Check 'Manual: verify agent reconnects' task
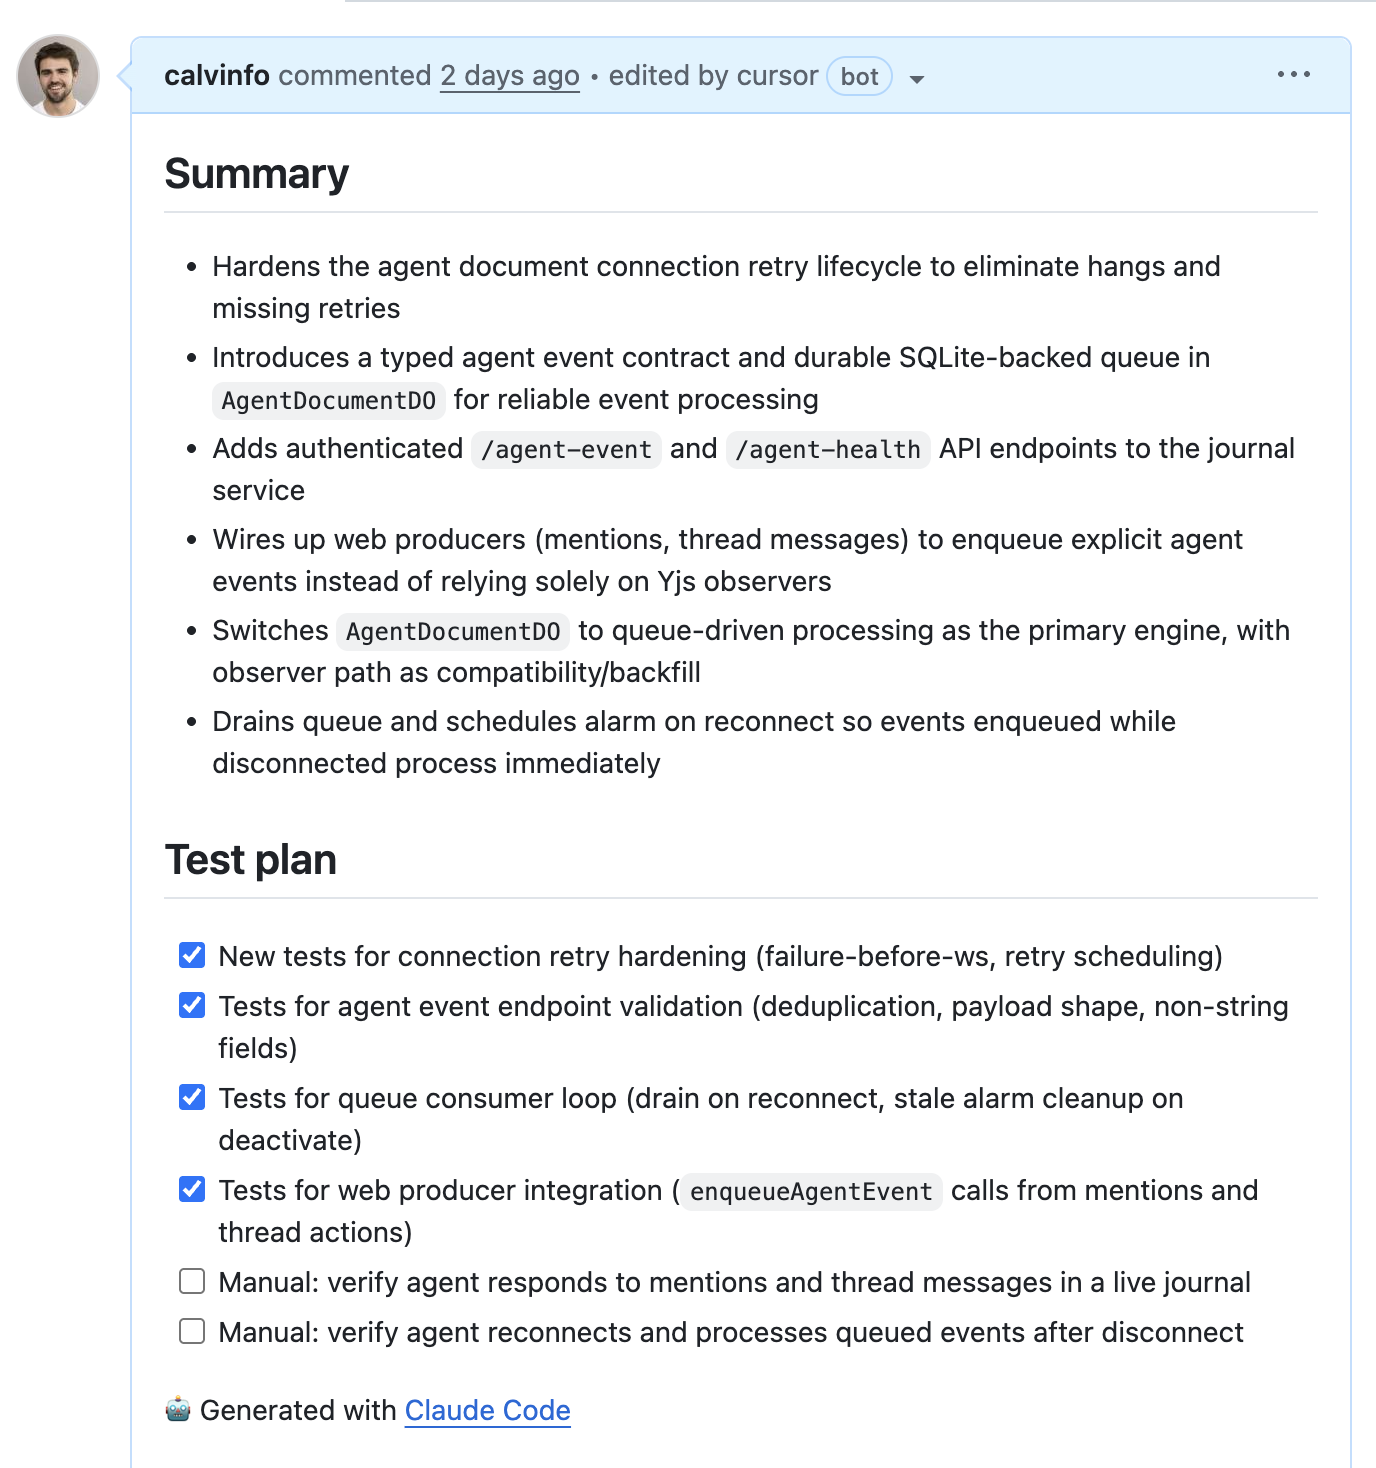 click(192, 1331)
